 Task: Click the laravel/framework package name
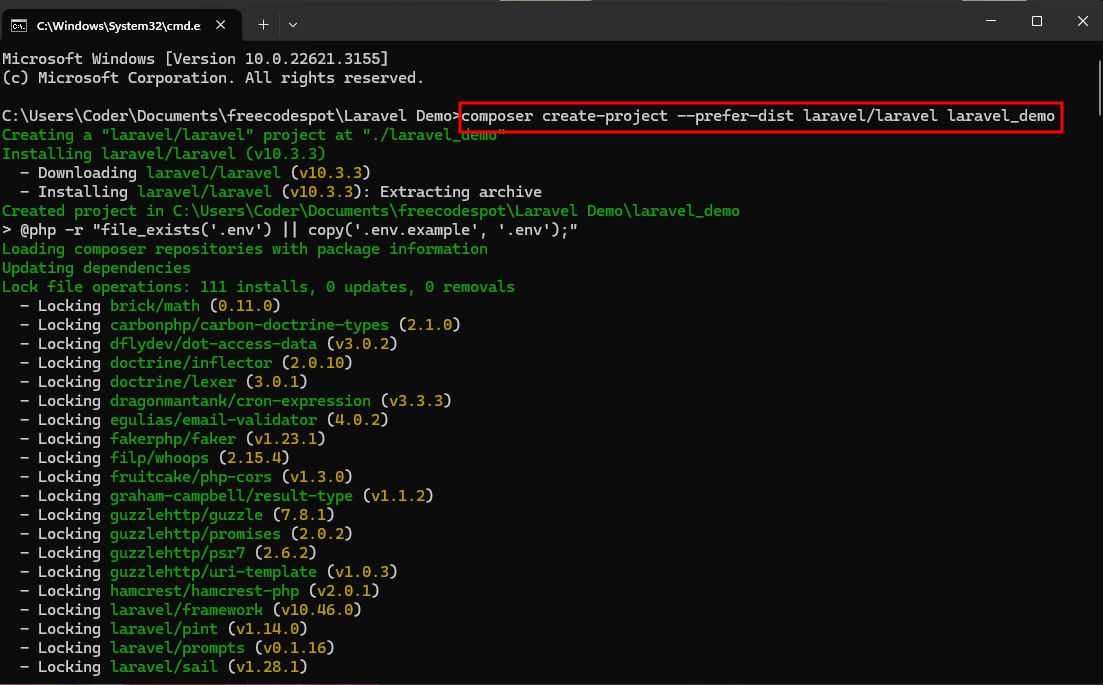pyautogui.click(x=186, y=610)
